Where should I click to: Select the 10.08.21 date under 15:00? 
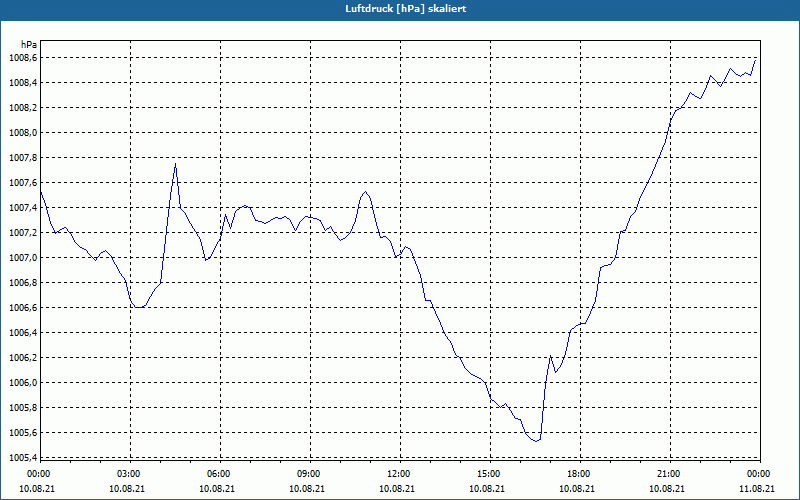click(487, 488)
